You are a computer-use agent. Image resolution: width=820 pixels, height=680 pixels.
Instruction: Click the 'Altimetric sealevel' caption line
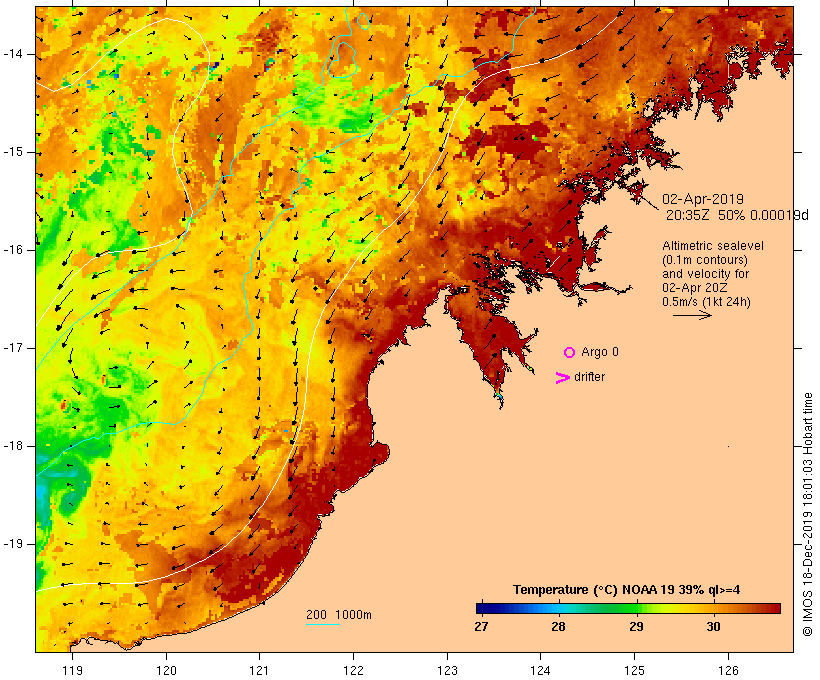[713, 245]
